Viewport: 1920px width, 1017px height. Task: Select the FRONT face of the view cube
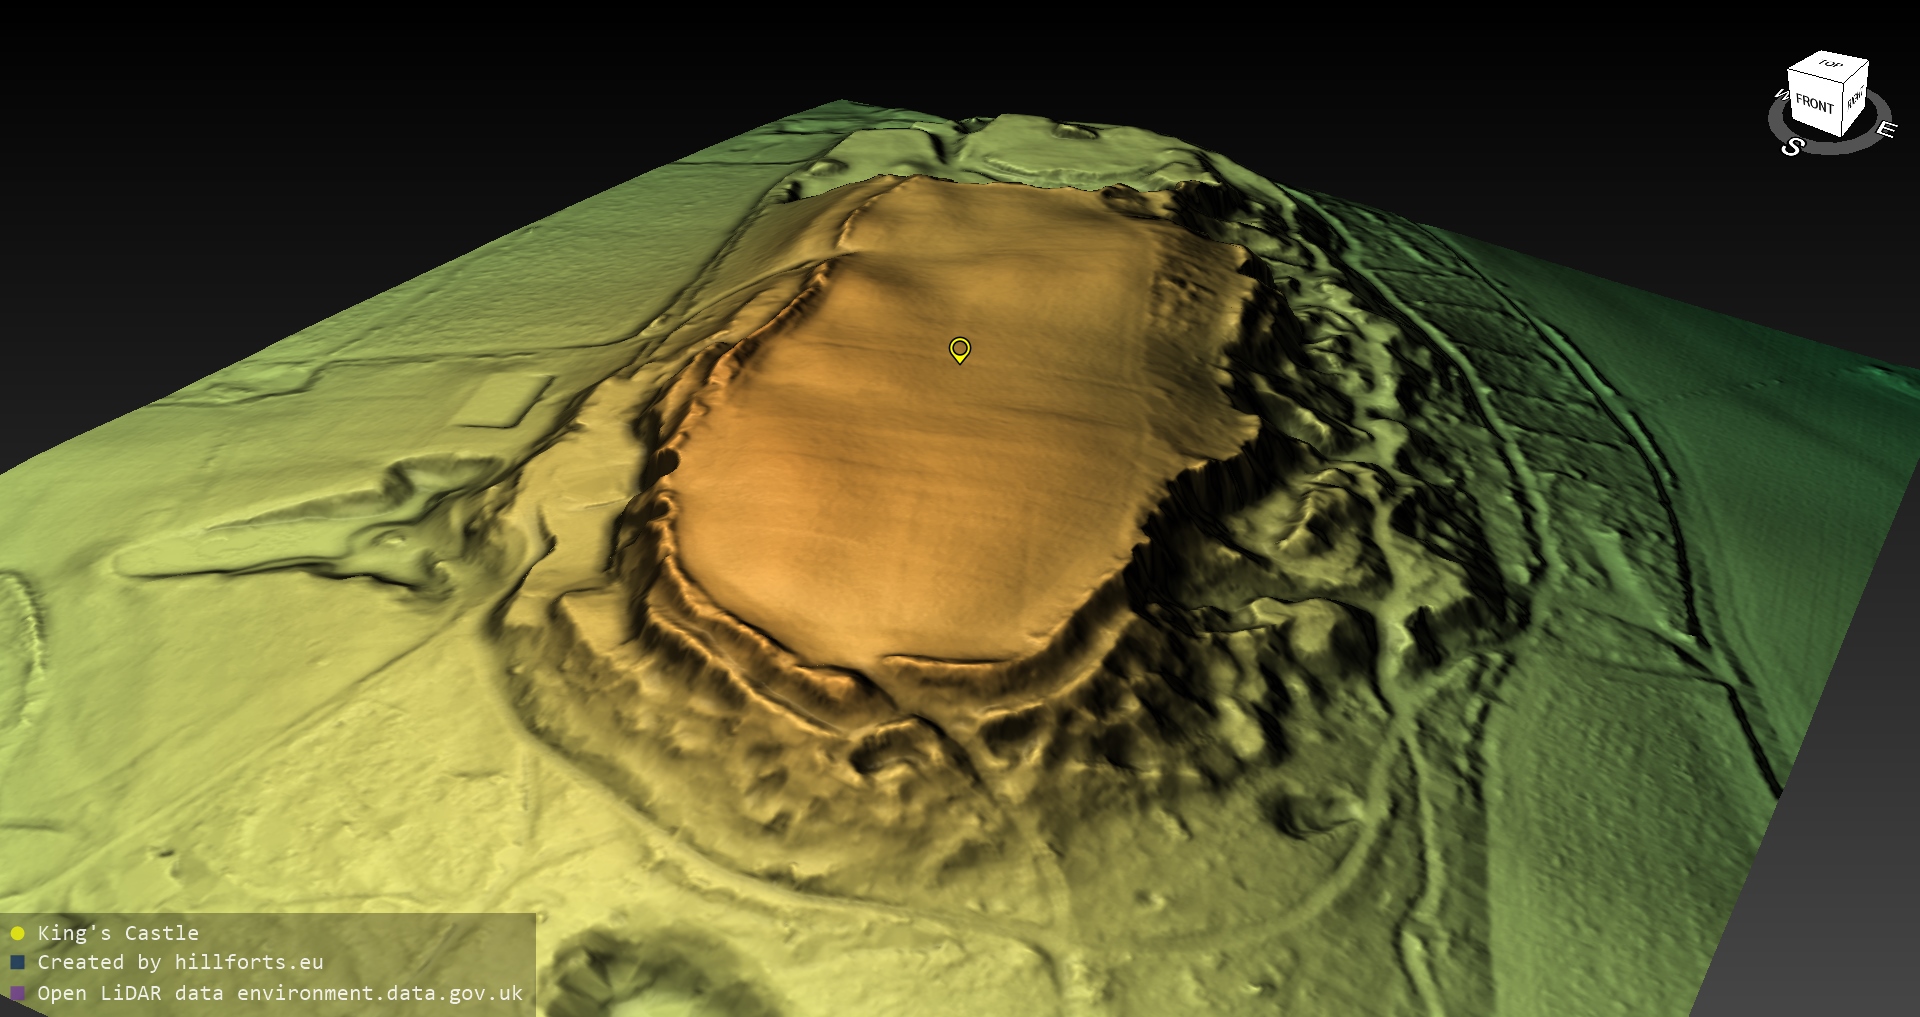click(1813, 103)
